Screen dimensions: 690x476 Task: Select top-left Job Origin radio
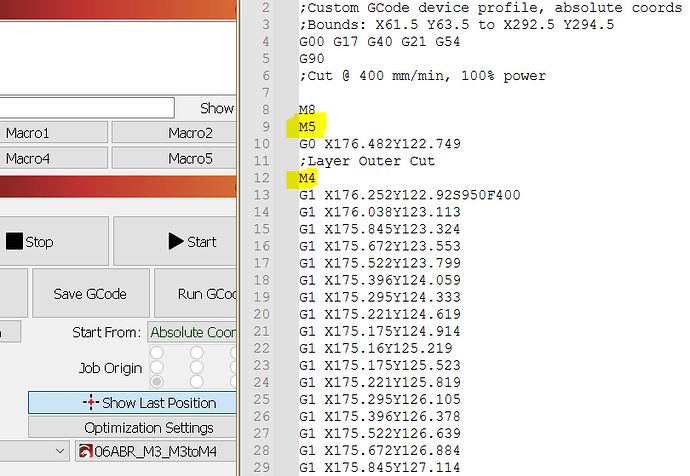pos(157,352)
